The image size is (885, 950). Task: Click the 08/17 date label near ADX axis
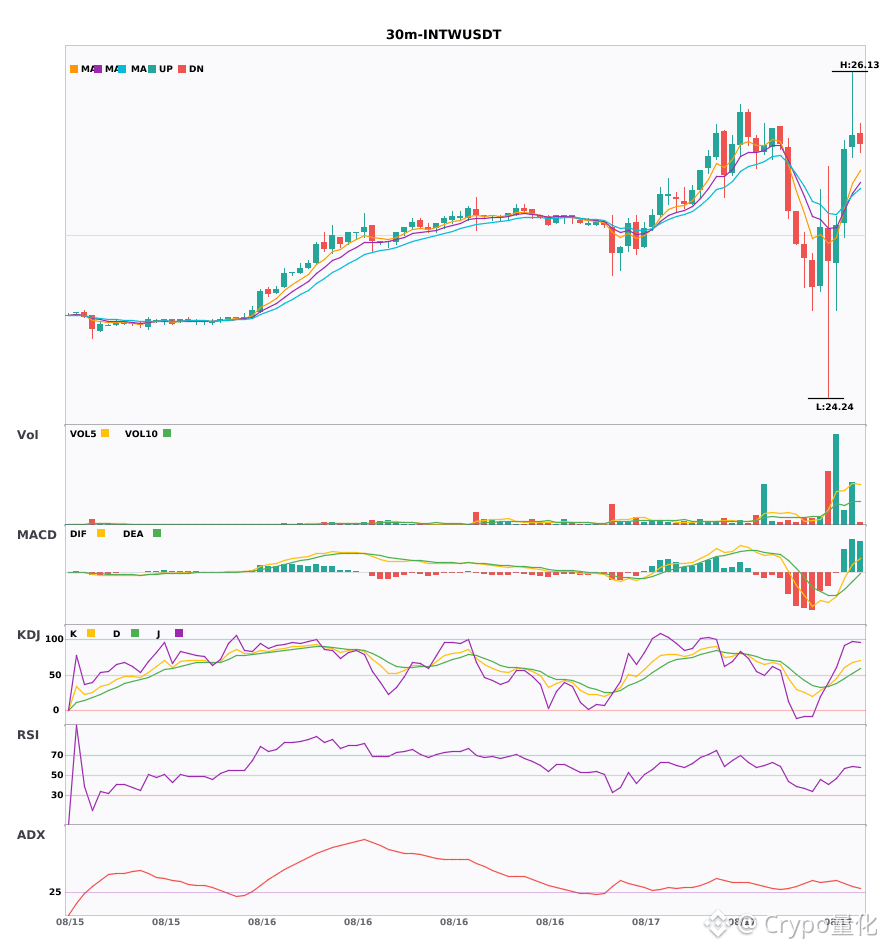click(x=646, y=922)
